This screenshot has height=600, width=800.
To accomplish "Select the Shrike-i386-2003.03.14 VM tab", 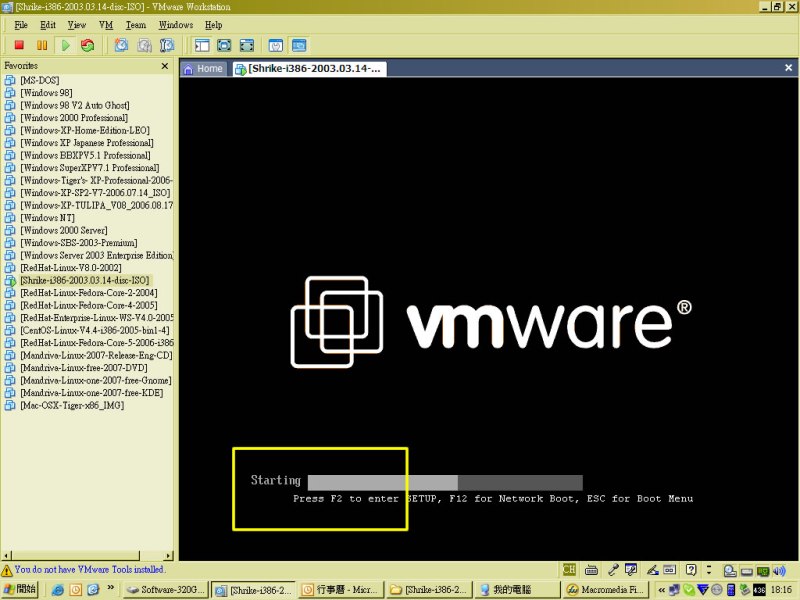I will 310,69.
